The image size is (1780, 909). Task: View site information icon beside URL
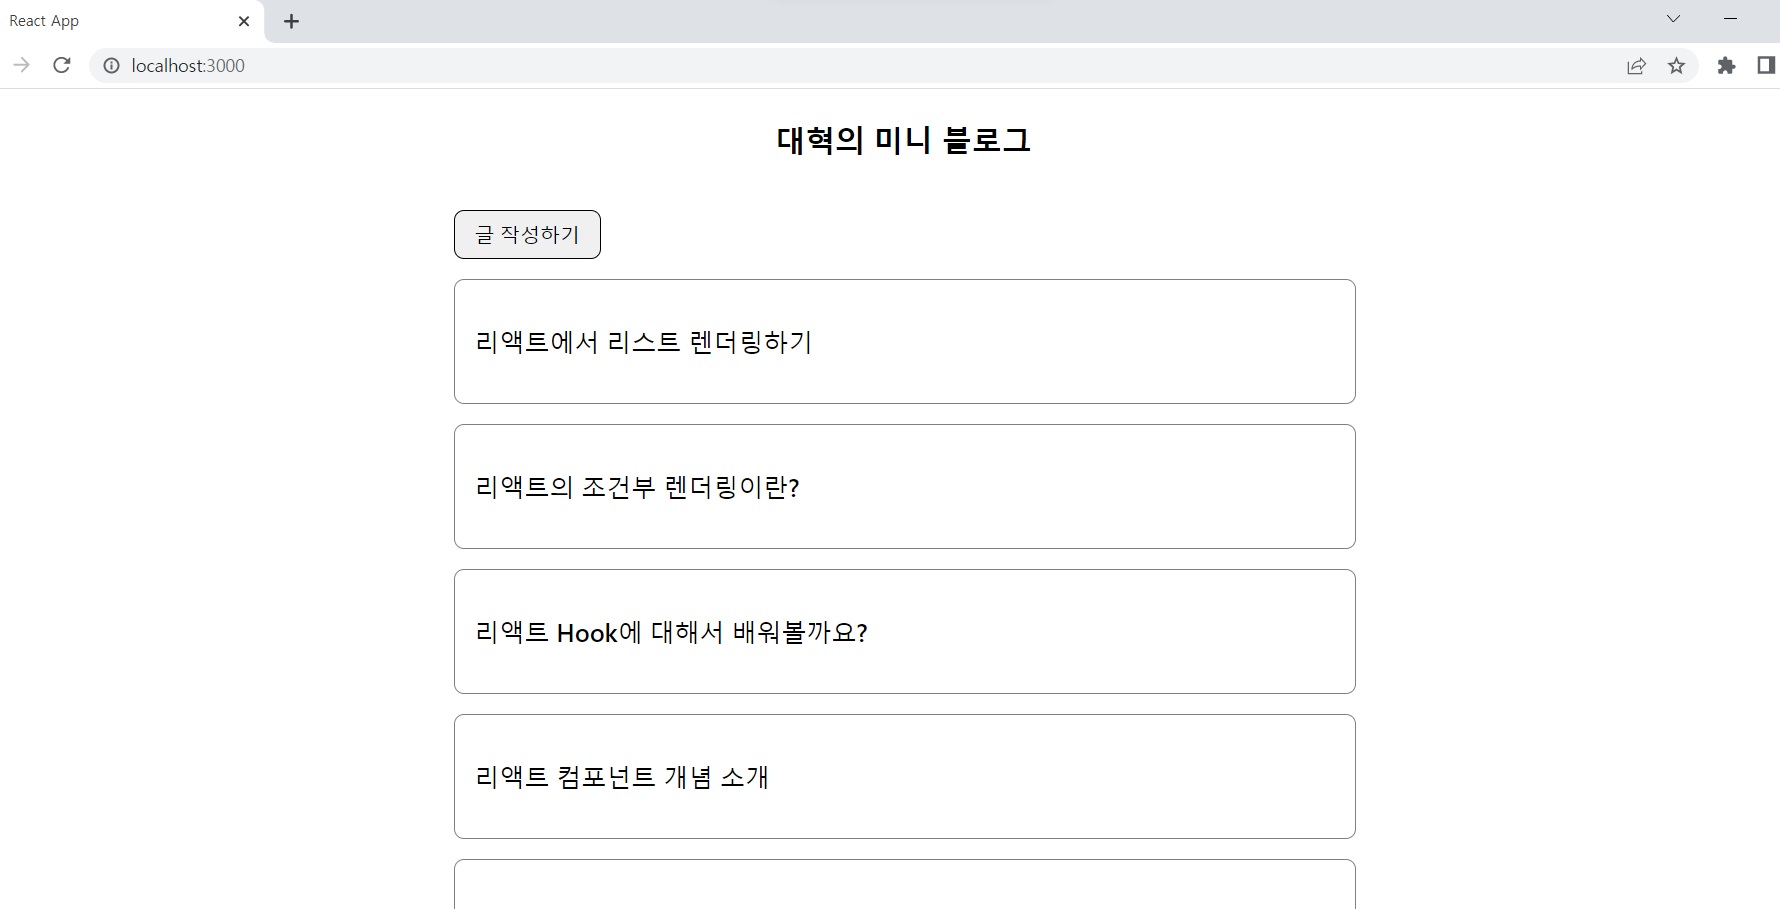111,65
